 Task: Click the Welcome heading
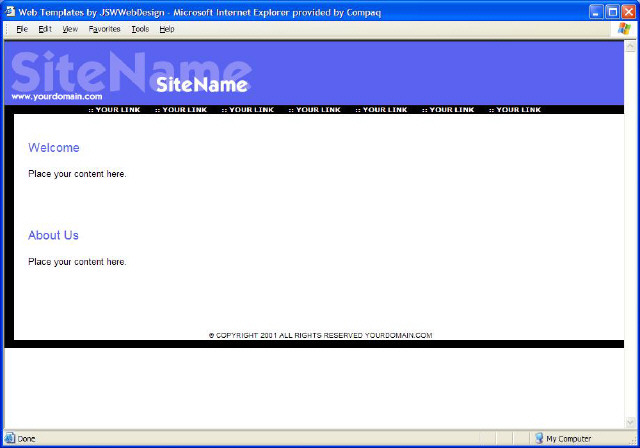coord(54,148)
